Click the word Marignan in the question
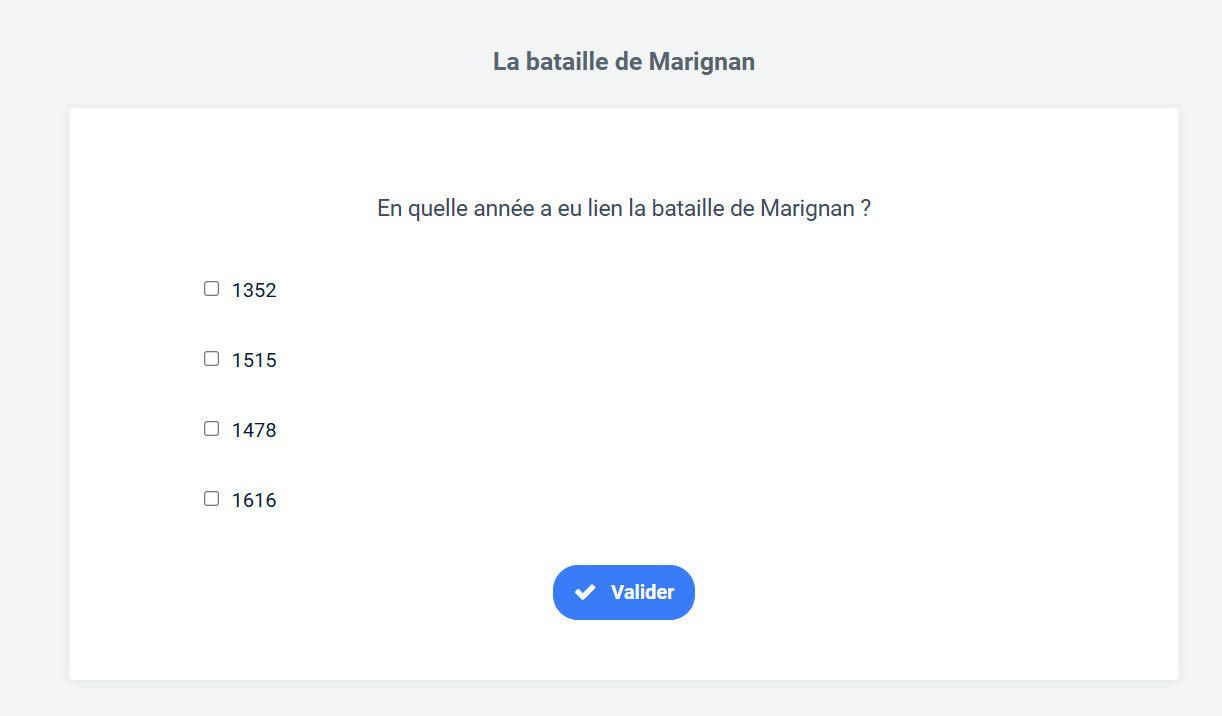1222x716 pixels. (807, 209)
